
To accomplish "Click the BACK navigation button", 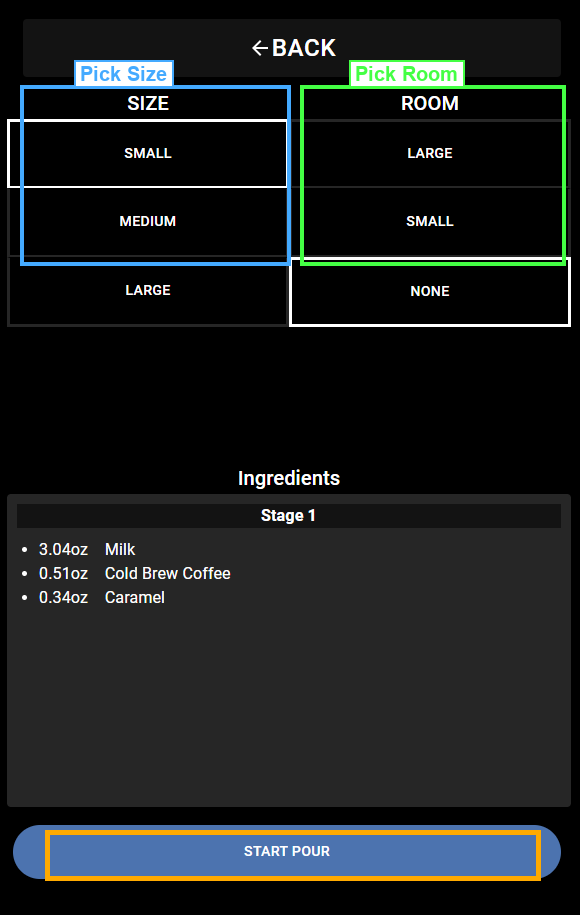I will 293,47.
